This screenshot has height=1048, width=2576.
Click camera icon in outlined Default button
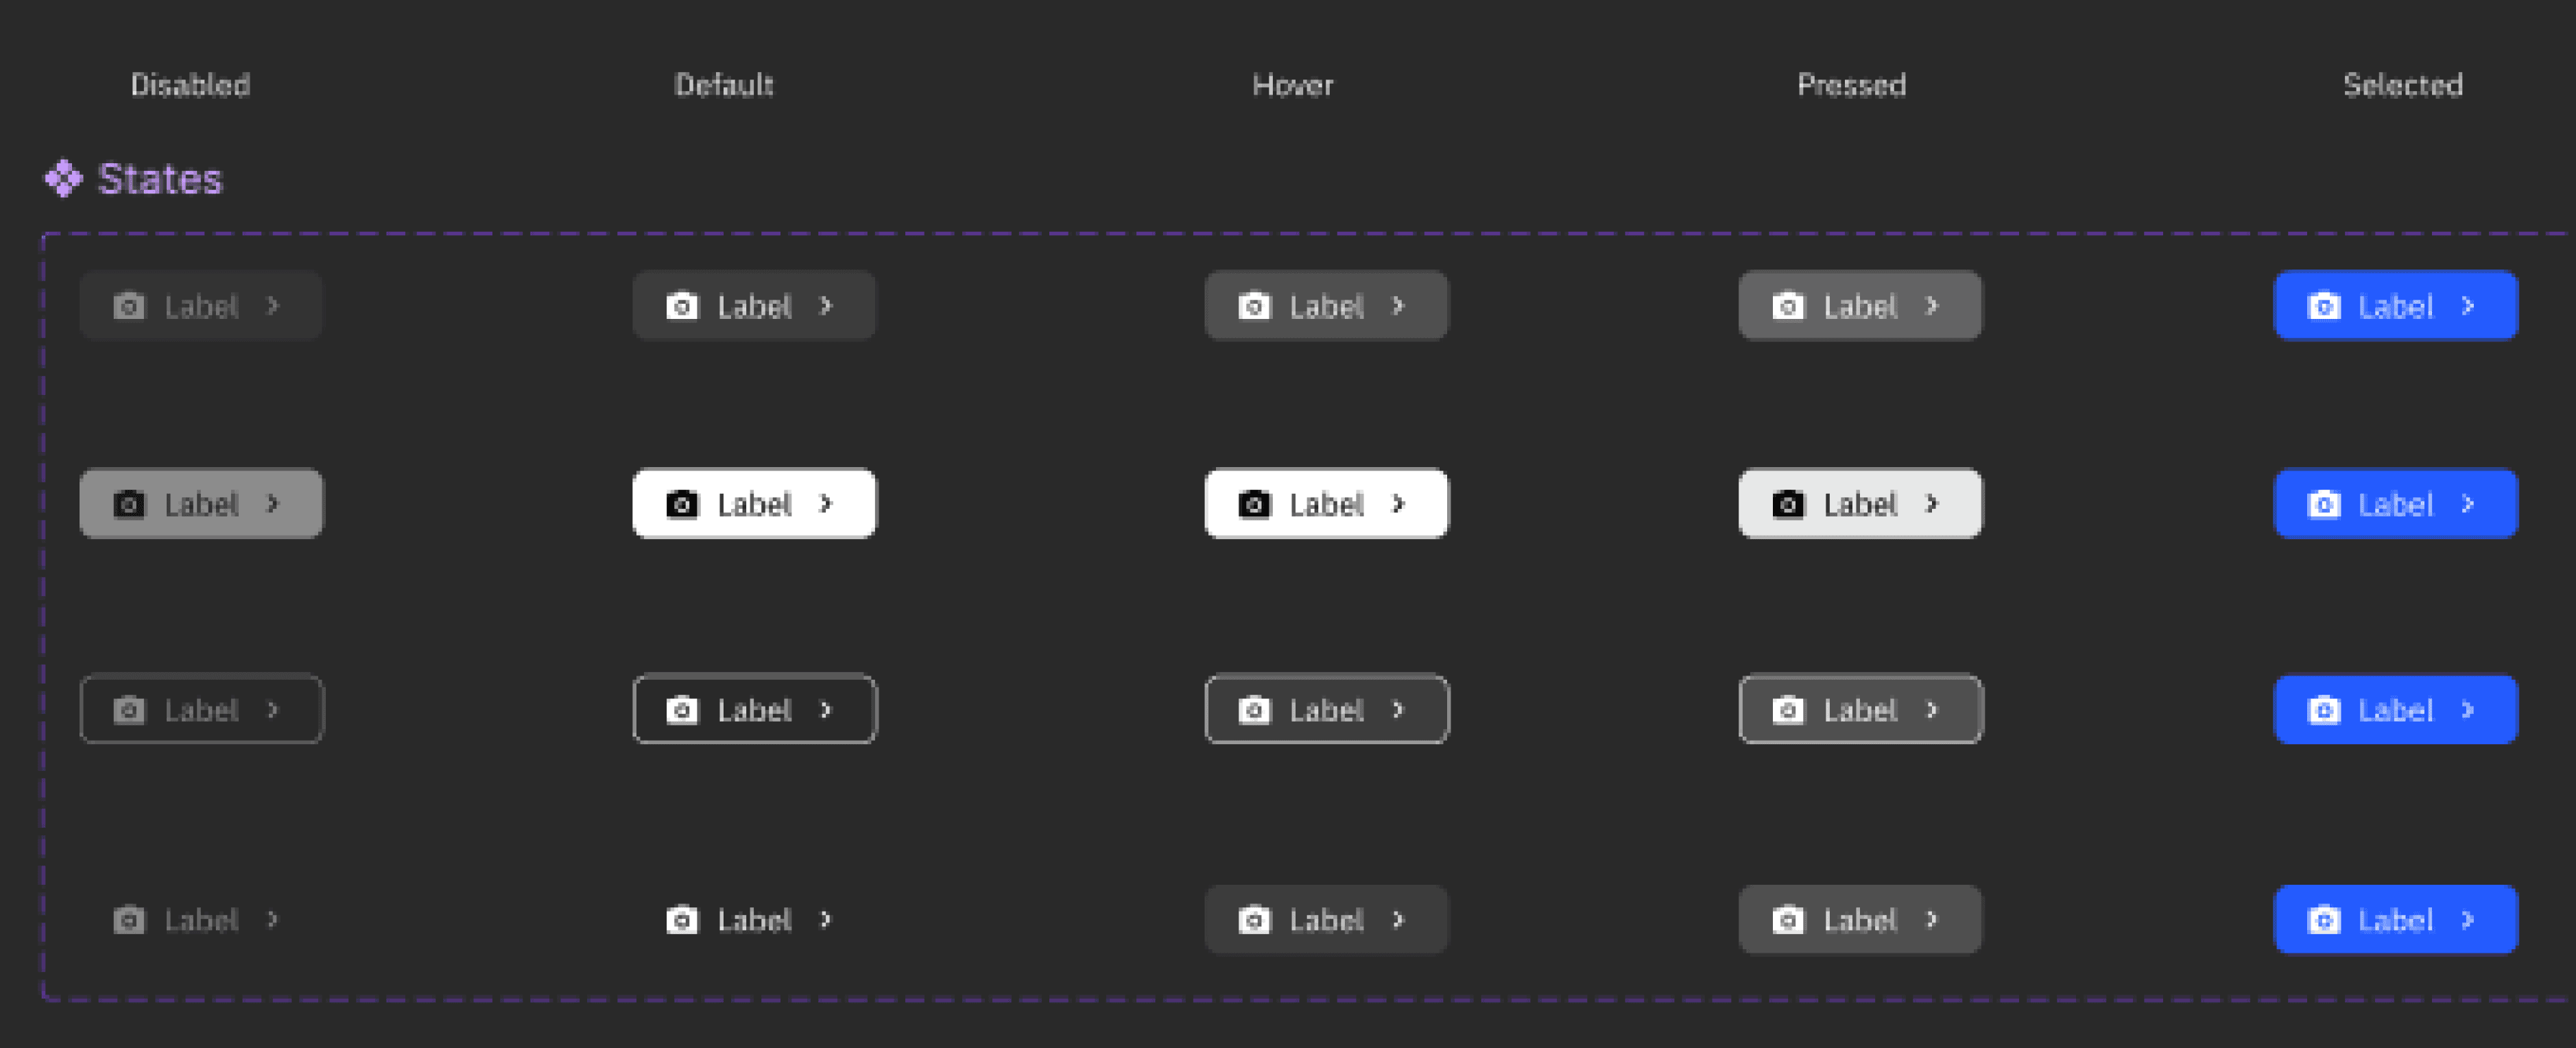point(682,710)
